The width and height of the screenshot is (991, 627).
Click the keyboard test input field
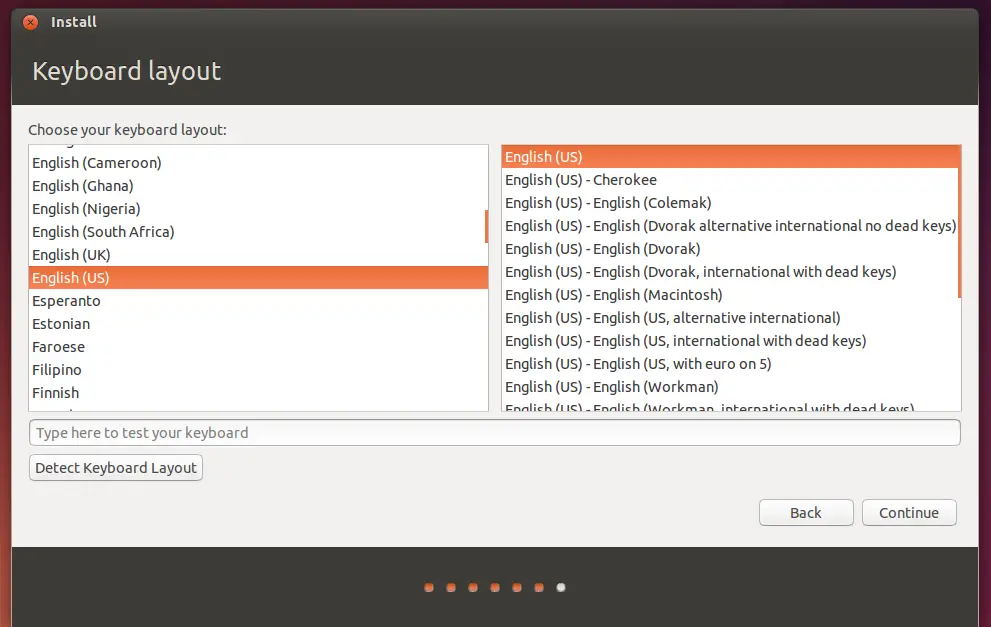click(494, 433)
